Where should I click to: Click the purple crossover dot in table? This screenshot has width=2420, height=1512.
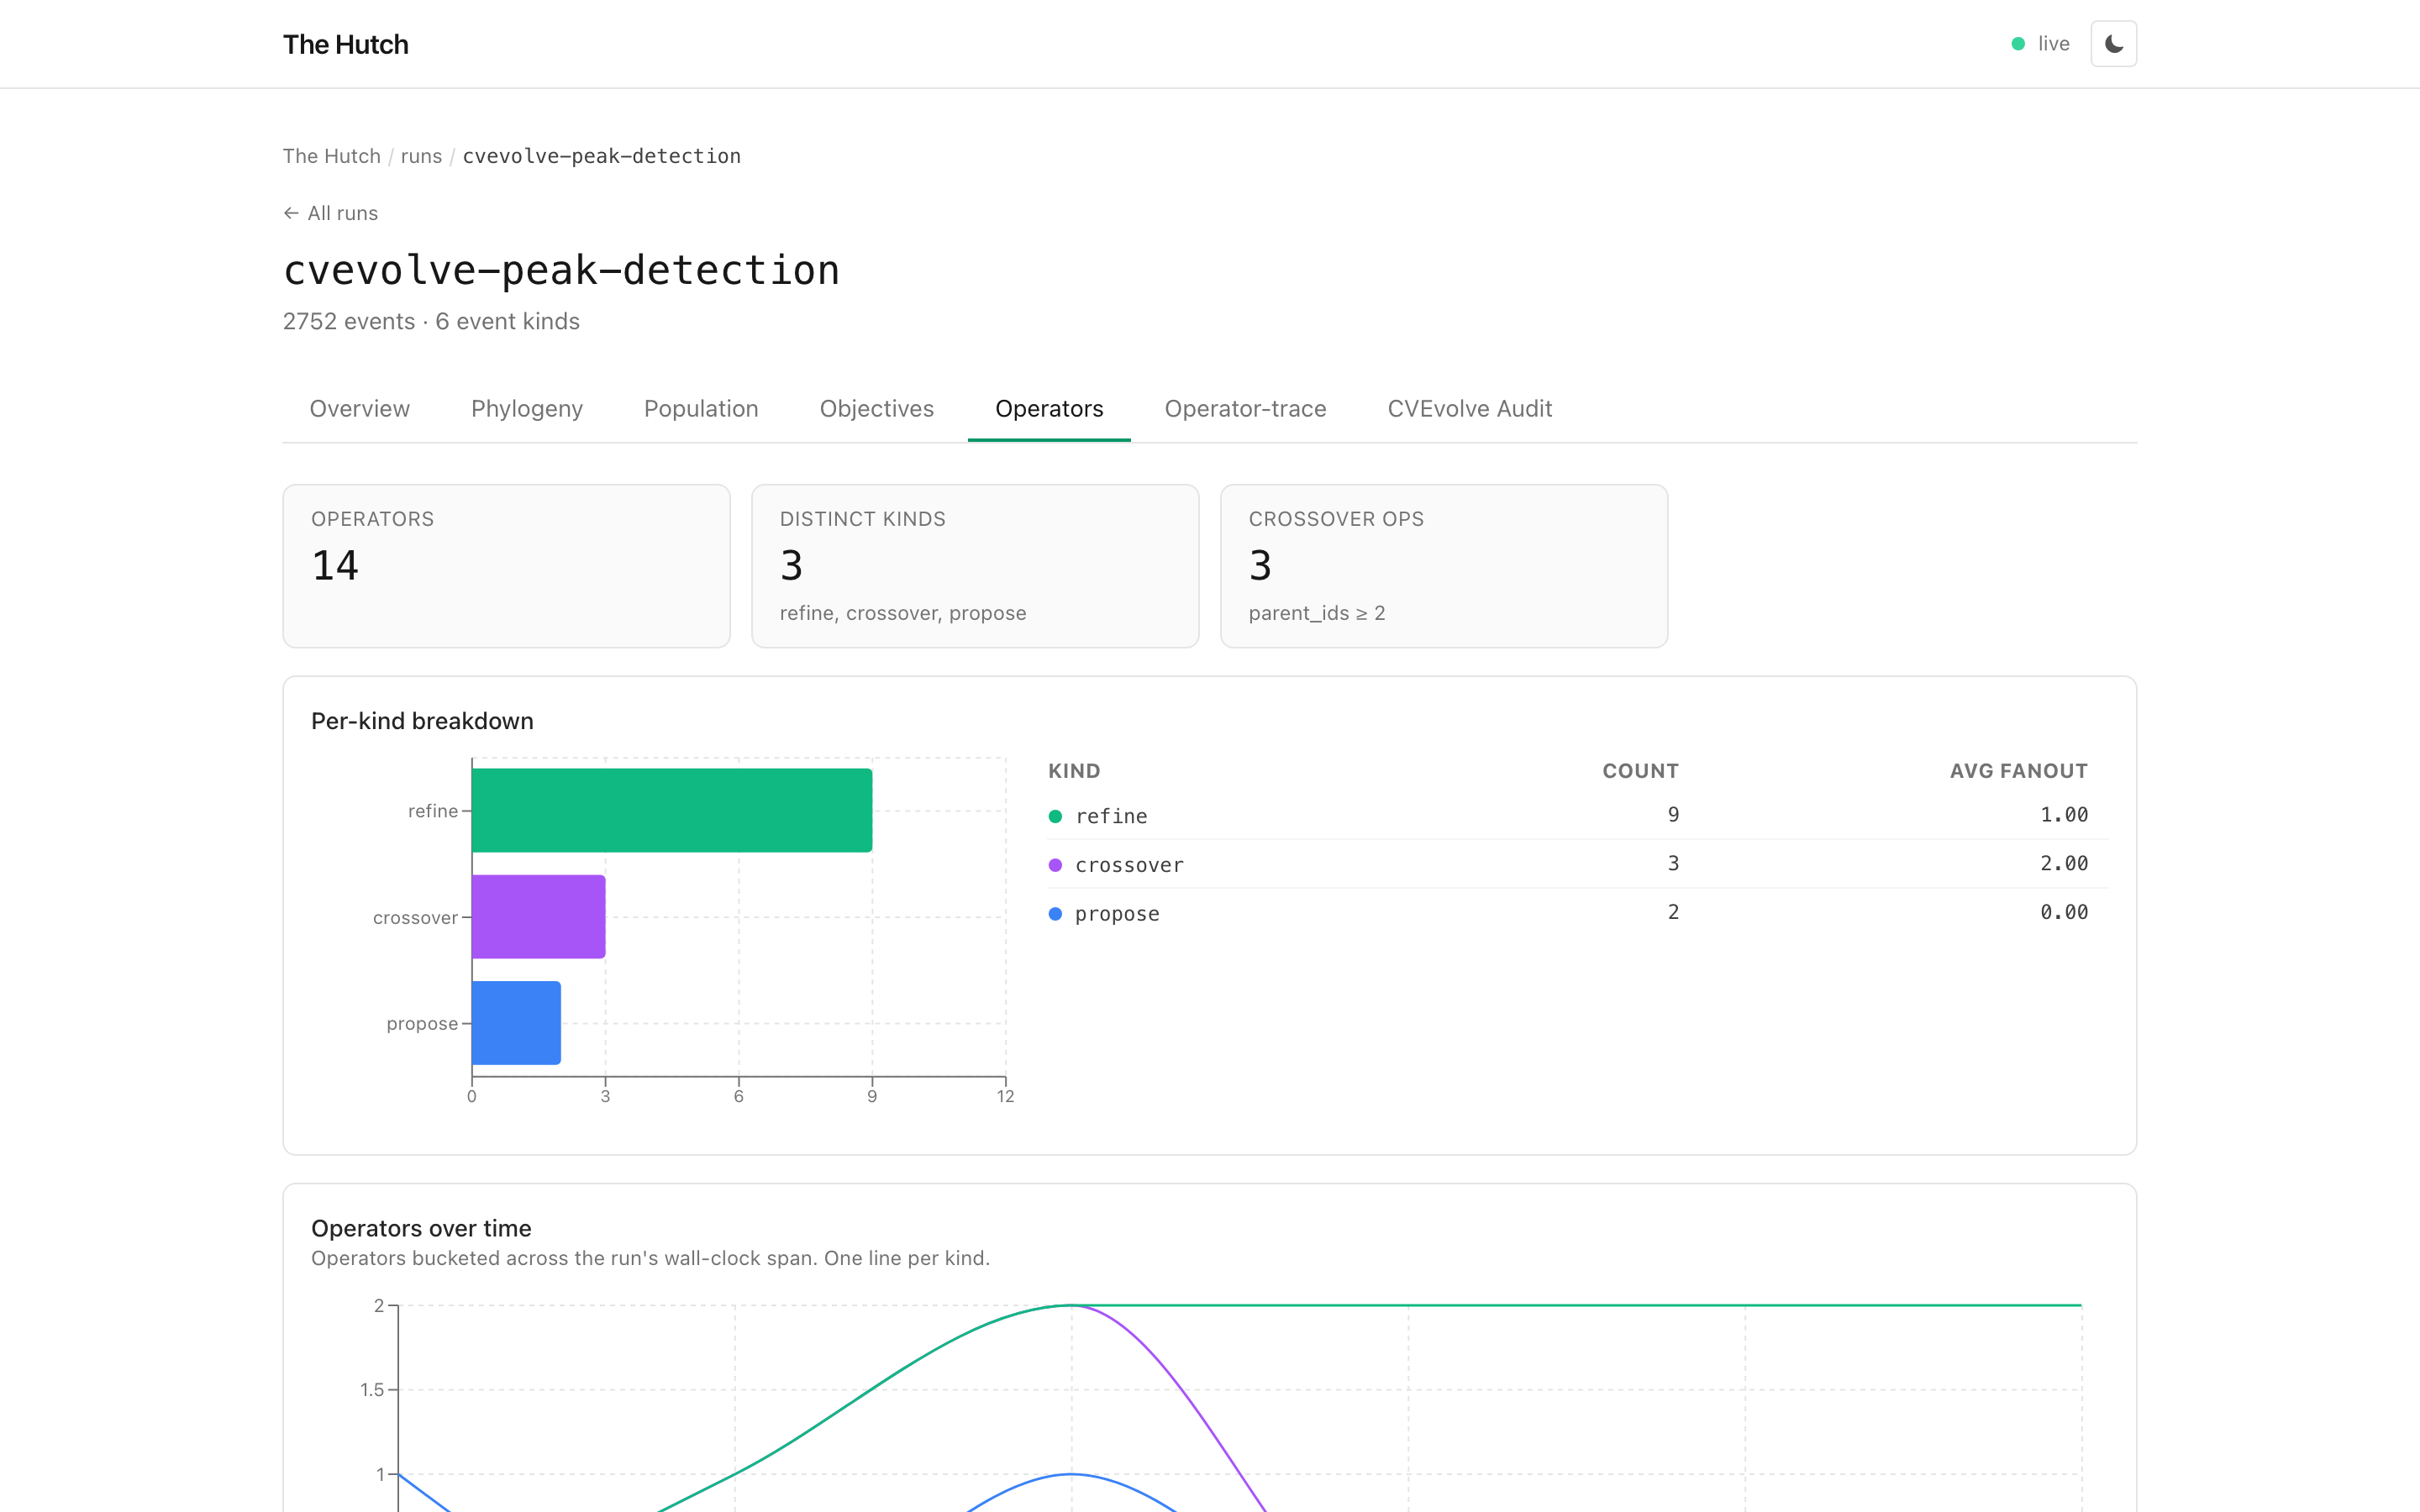[x=1055, y=865]
